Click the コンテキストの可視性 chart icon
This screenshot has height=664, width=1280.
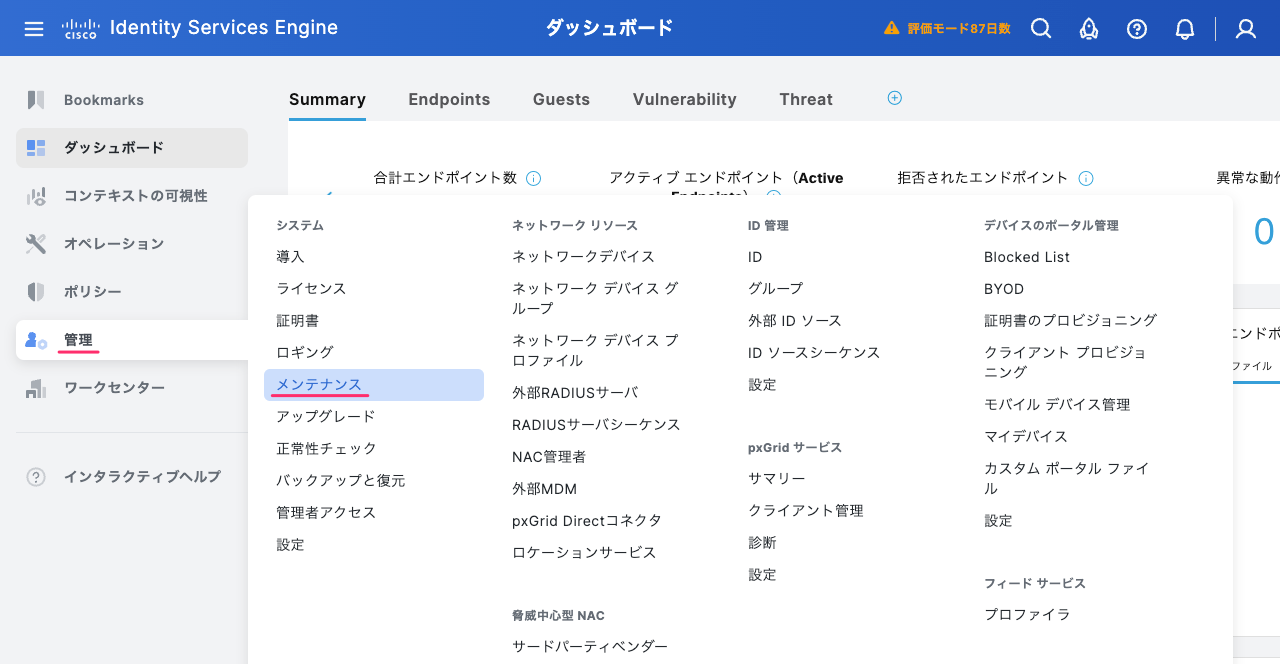36,196
